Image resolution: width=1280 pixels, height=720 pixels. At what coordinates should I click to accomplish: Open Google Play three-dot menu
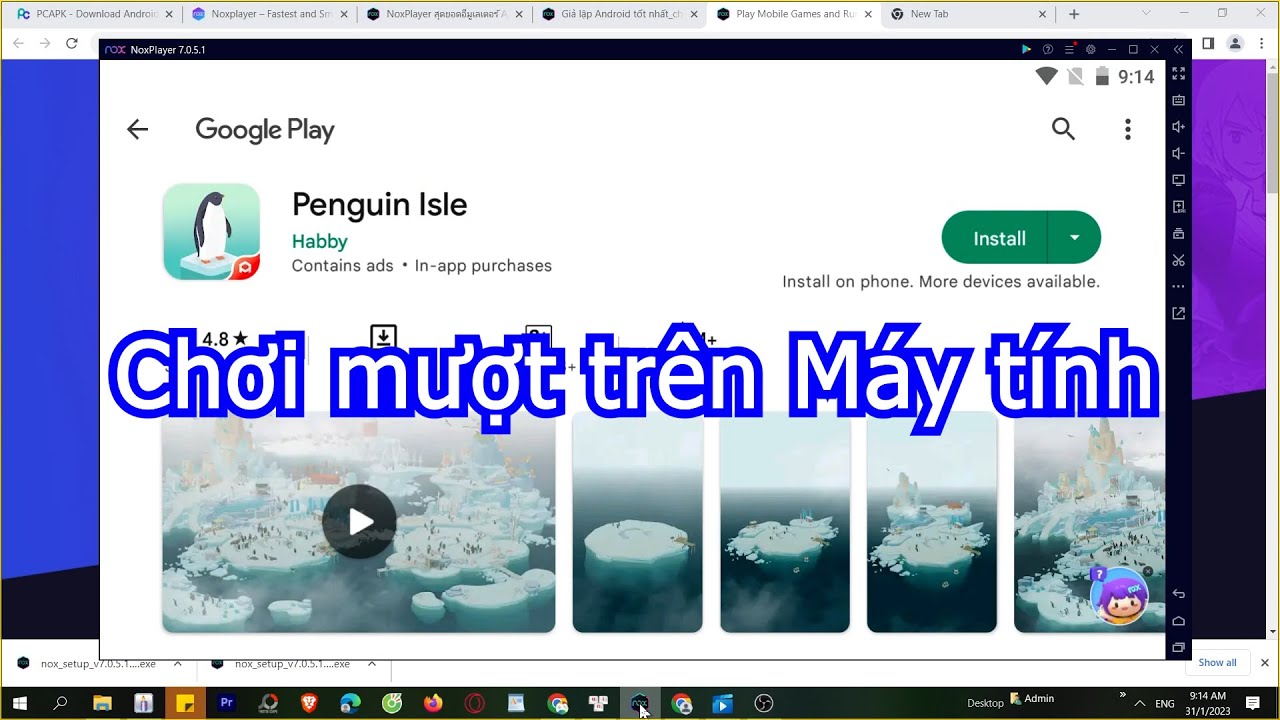pos(1127,129)
